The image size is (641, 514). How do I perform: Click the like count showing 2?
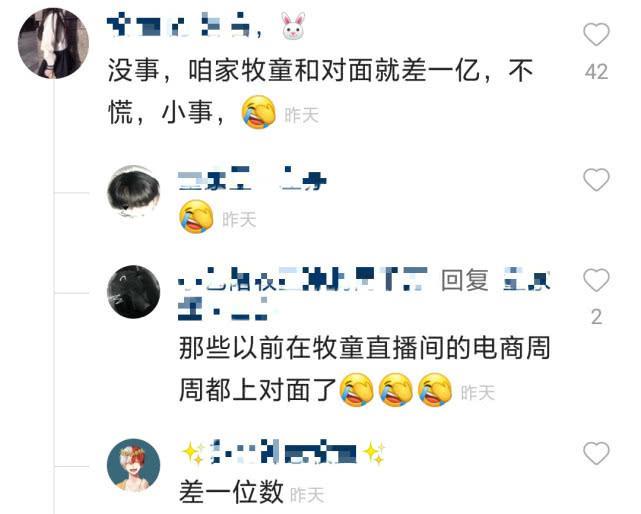pos(596,317)
